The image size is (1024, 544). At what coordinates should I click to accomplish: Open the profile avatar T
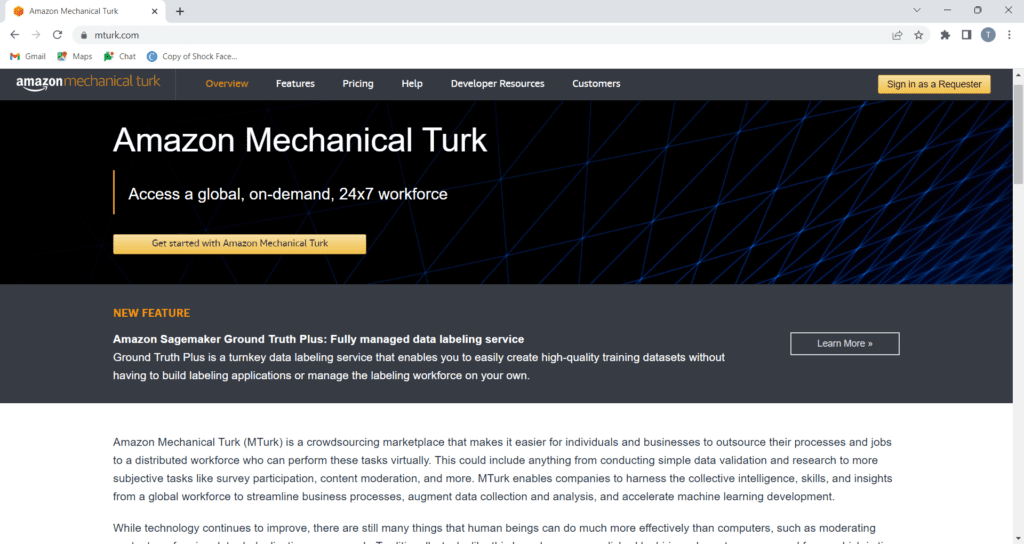988,35
